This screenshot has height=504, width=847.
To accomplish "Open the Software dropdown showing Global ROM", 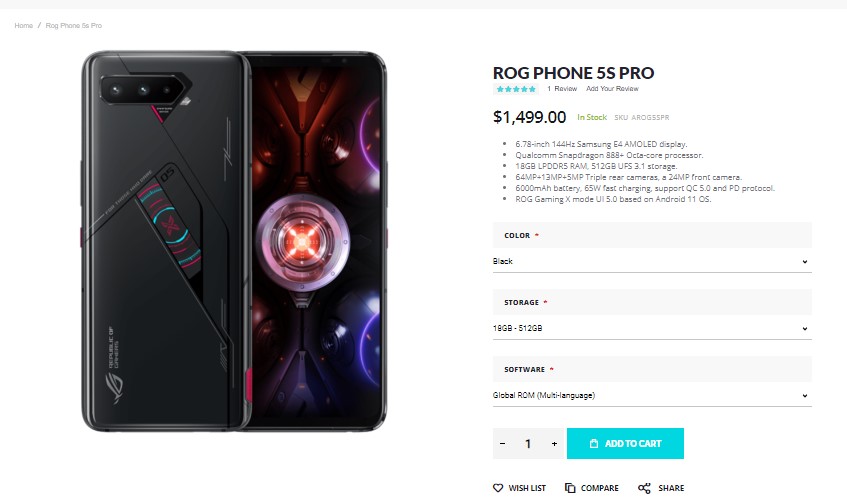I will coord(652,395).
